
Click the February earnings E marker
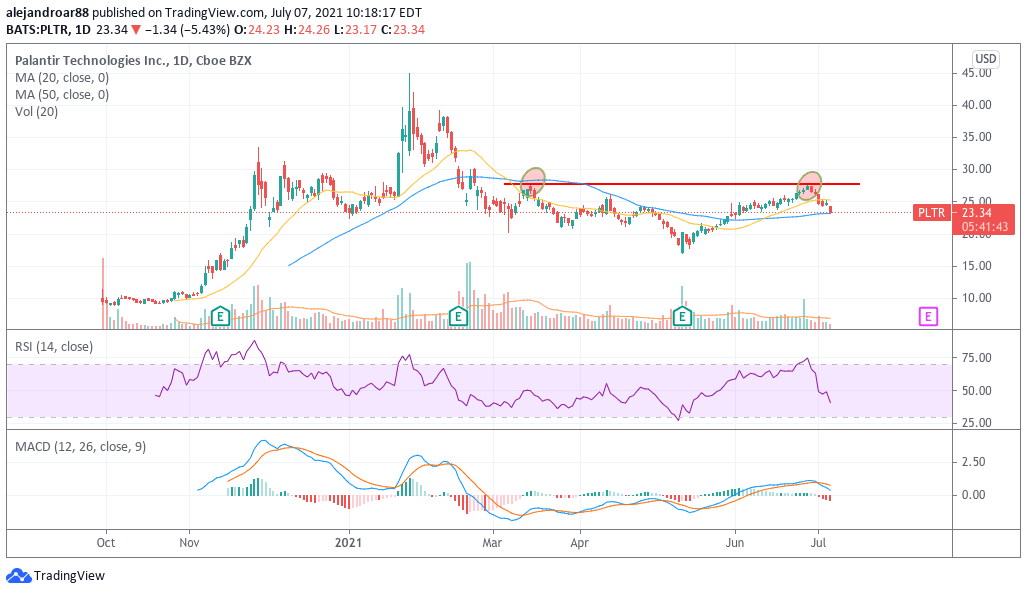pyautogui.click(x=458, y=317)
